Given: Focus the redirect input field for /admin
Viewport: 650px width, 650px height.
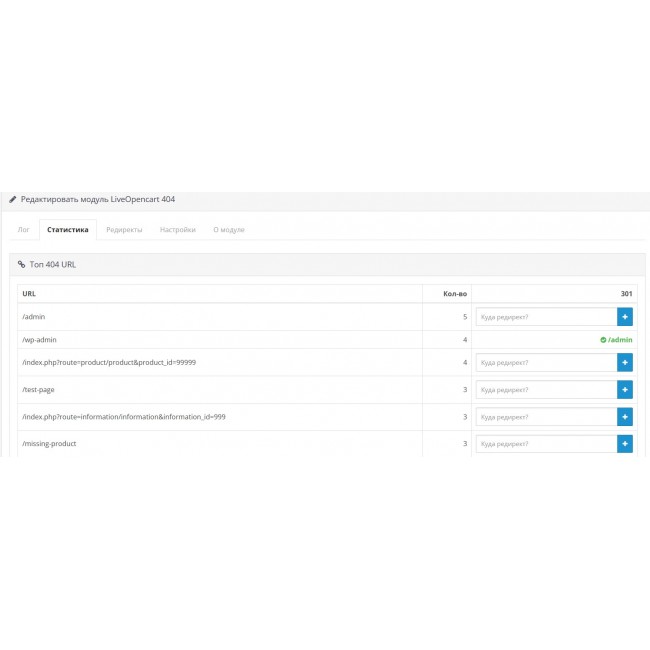Looking at the screenshot, I should pos(545,317).
